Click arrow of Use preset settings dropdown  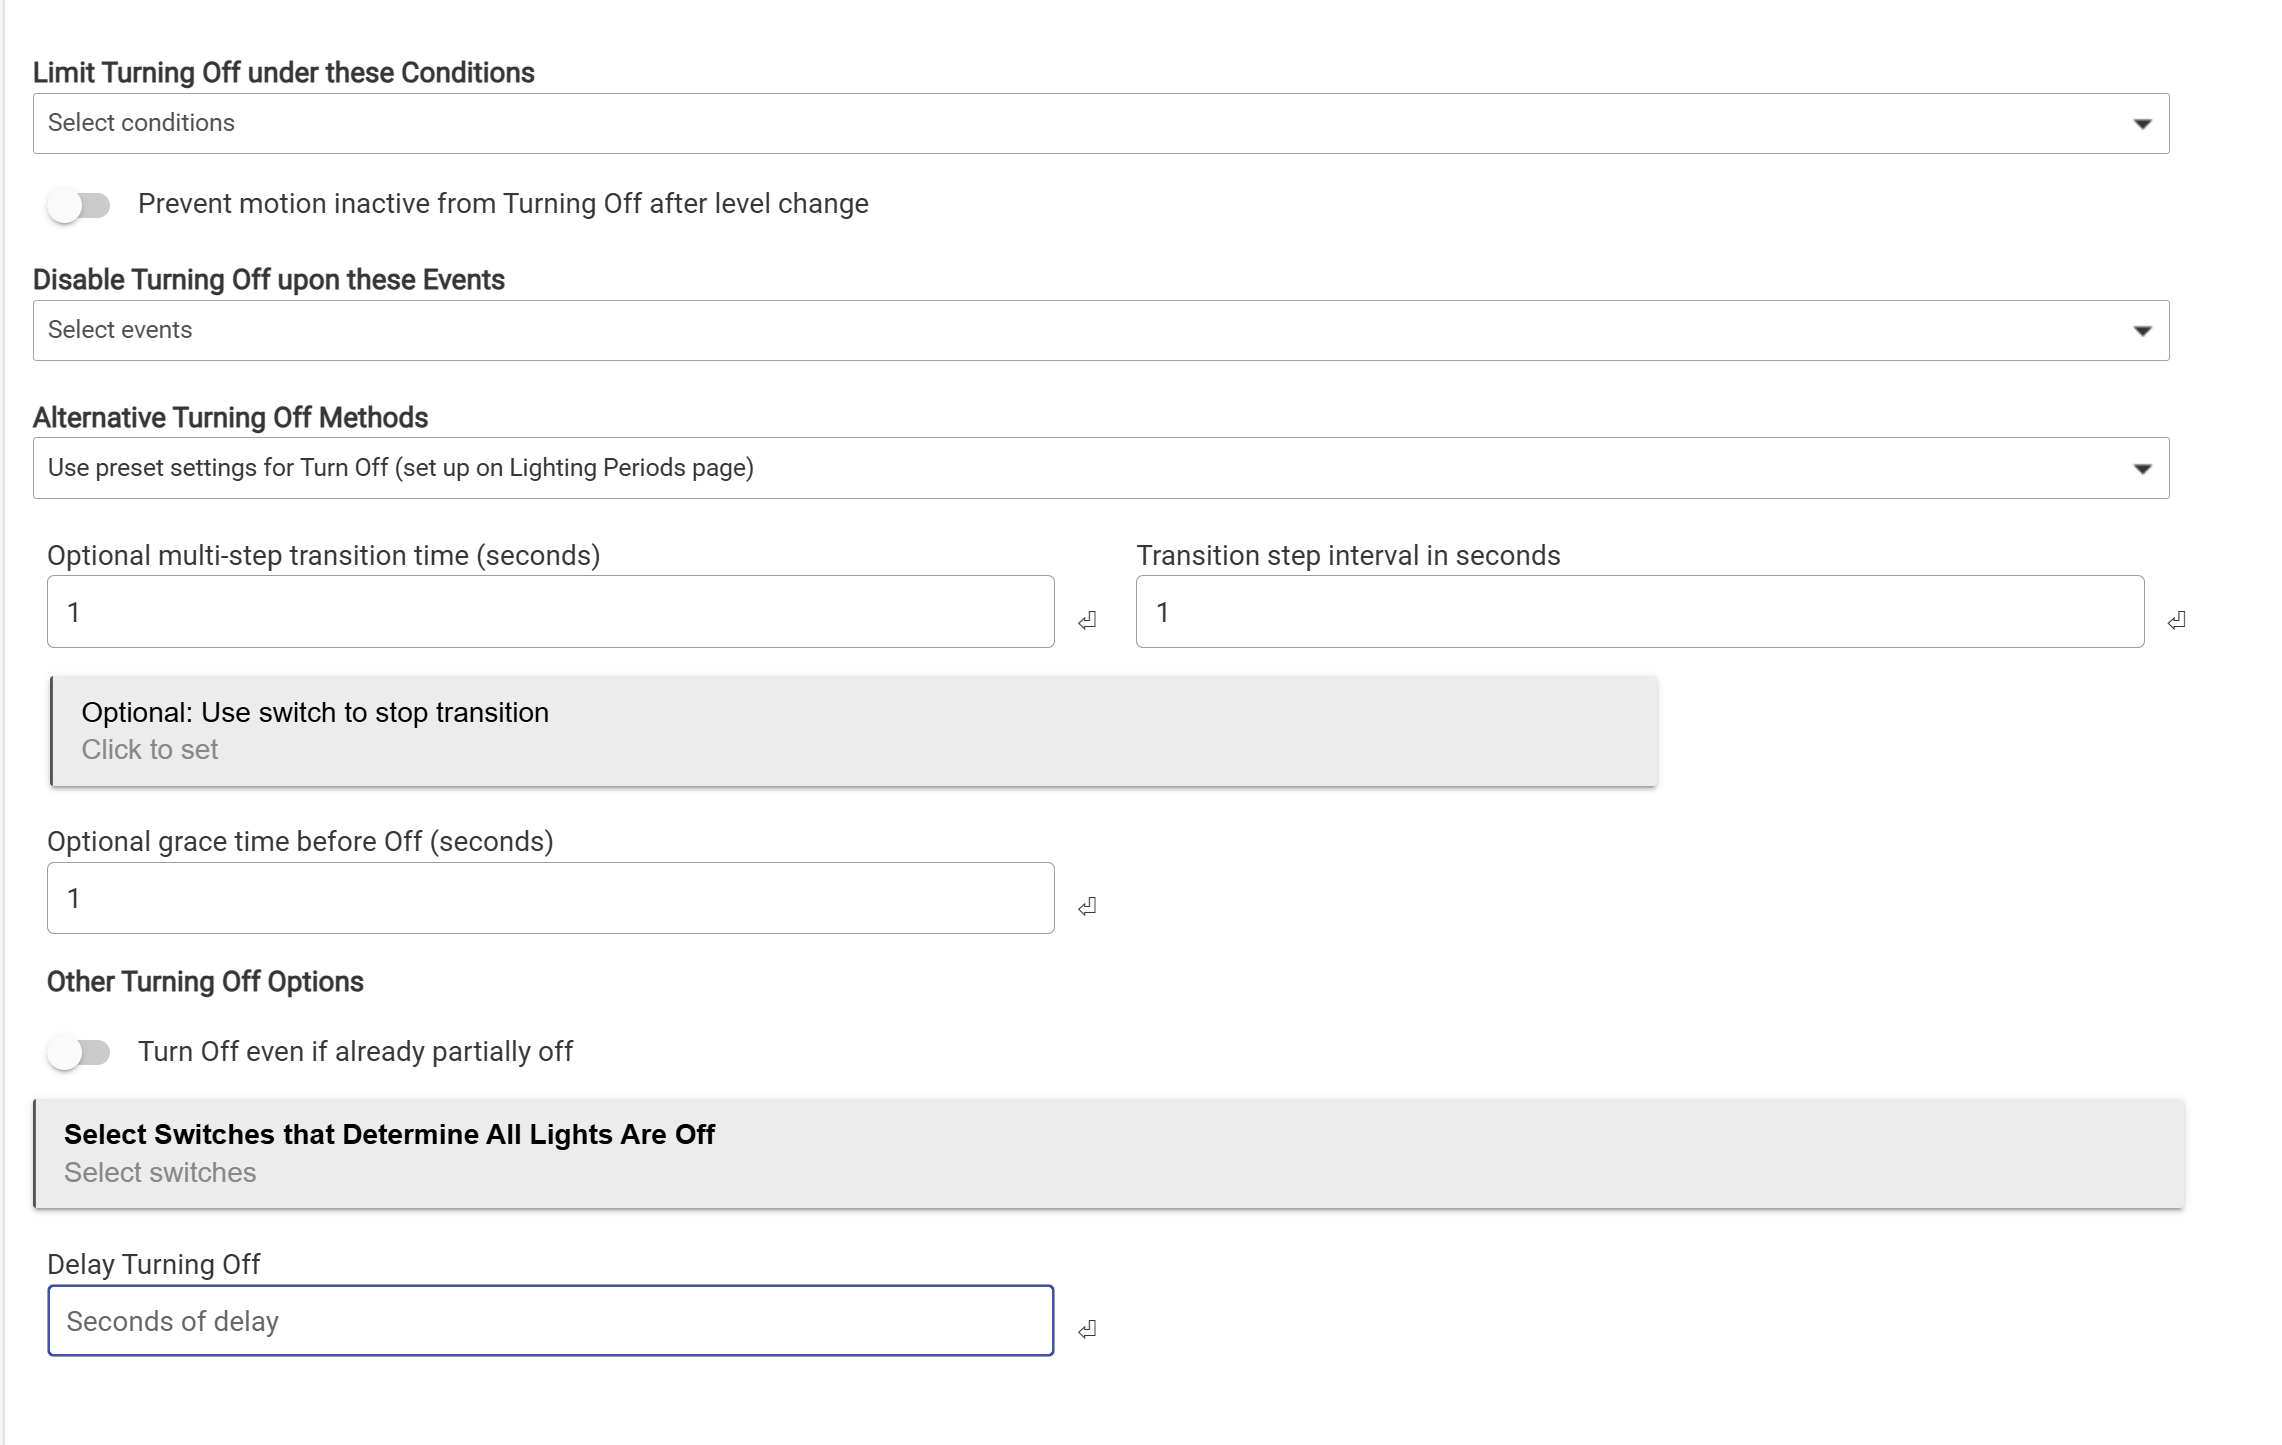(x=2141, y=469)
